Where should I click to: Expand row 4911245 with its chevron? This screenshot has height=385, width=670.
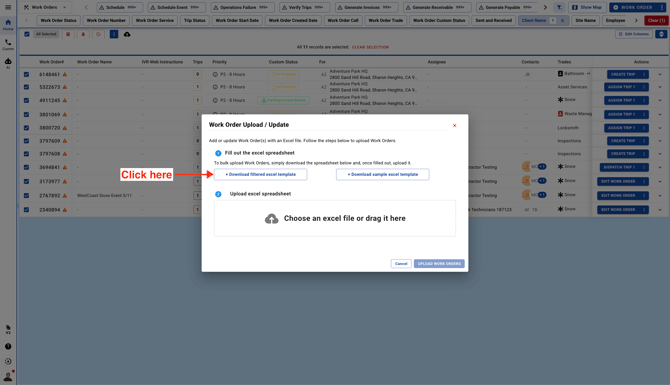point(660,100)
